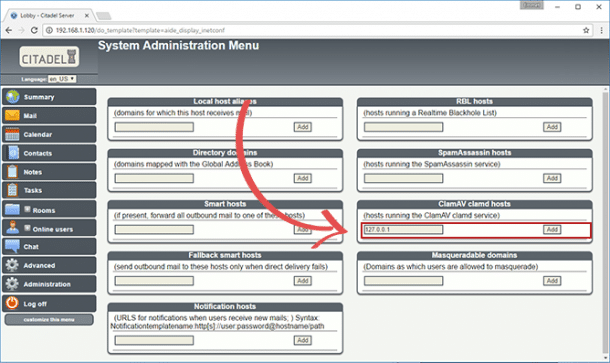Click Add in ClamAV clamd hosts
Viewport: 610px width, 363px height.
coord(552,230)
